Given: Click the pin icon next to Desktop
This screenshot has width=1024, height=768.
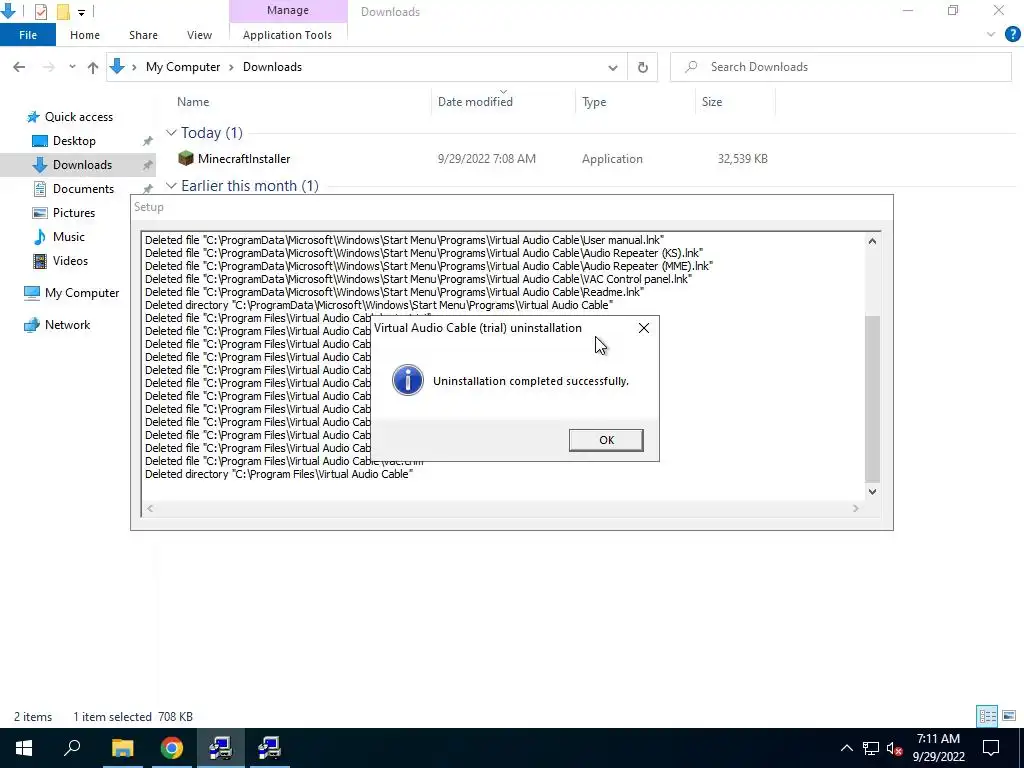Looking at the screenshot, I should tap(148, 141).
